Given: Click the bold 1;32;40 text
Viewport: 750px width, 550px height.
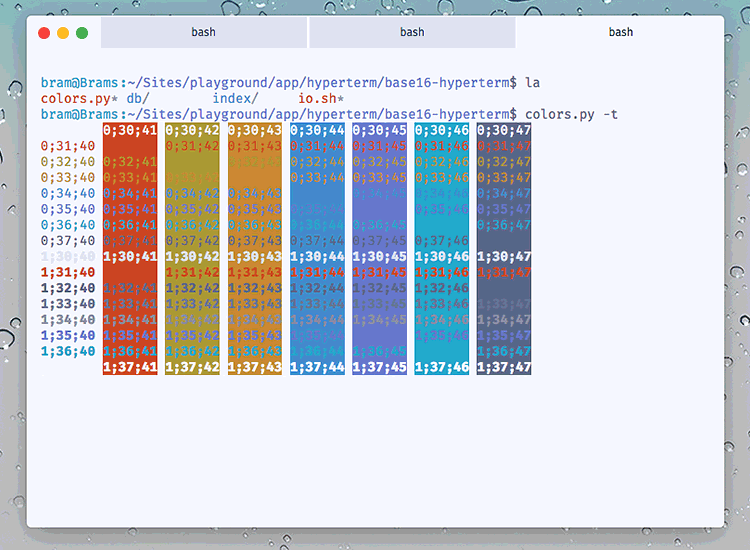Looking at the screenshot, I should (x=68, y=288).
